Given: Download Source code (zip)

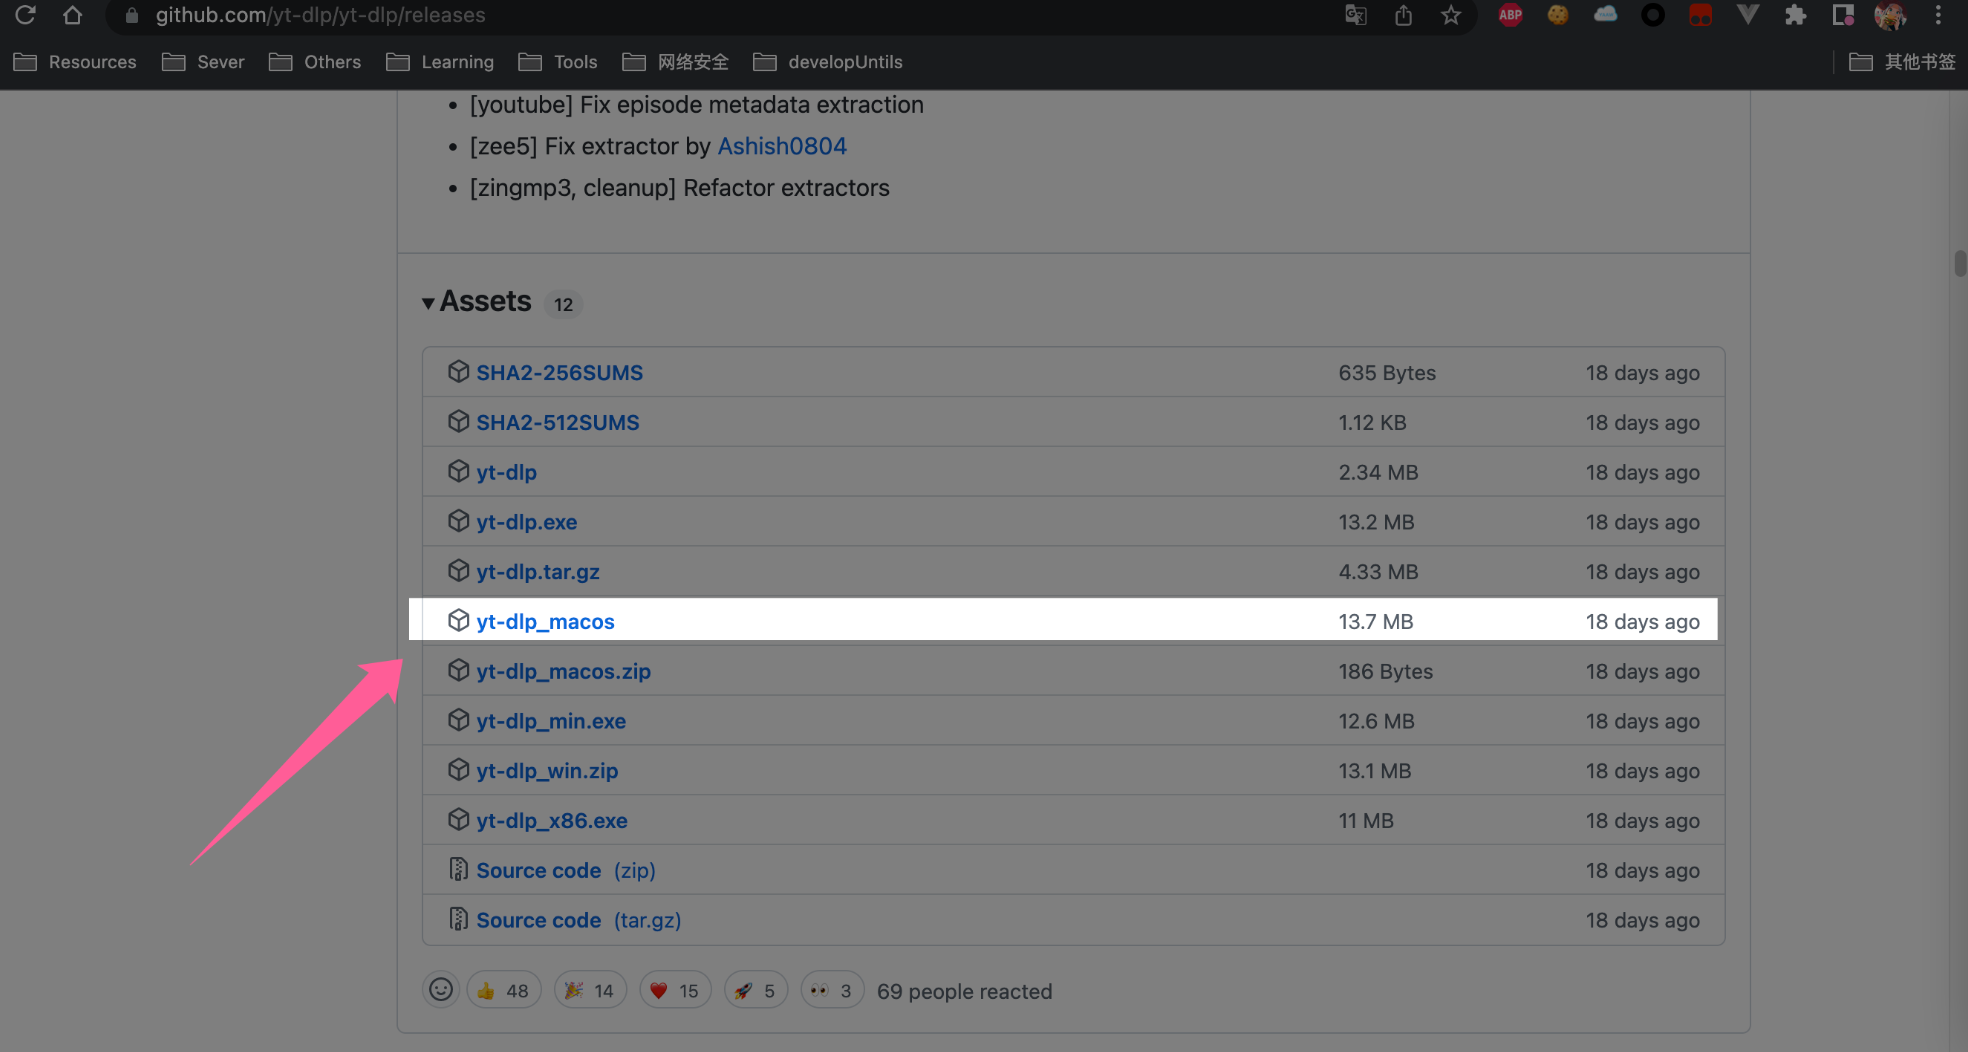Looking at the screenshot, I should (566, 871).
